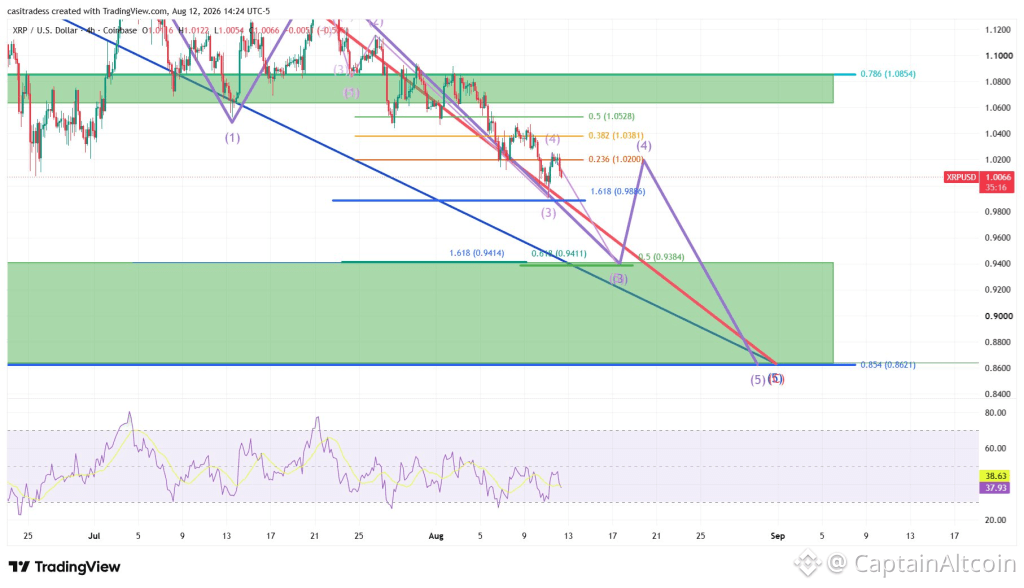This screenshot has height=588, width=1024.
Task: Click the 1.0400 price axis value
Action: pos(999,134)
